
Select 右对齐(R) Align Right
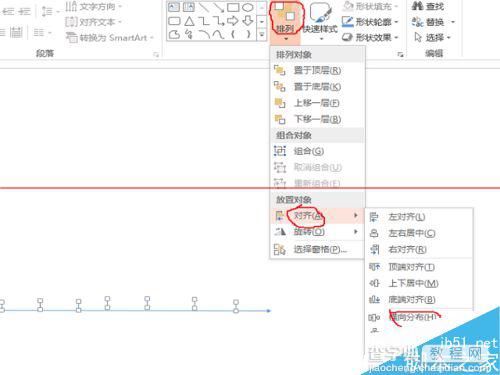419,249
